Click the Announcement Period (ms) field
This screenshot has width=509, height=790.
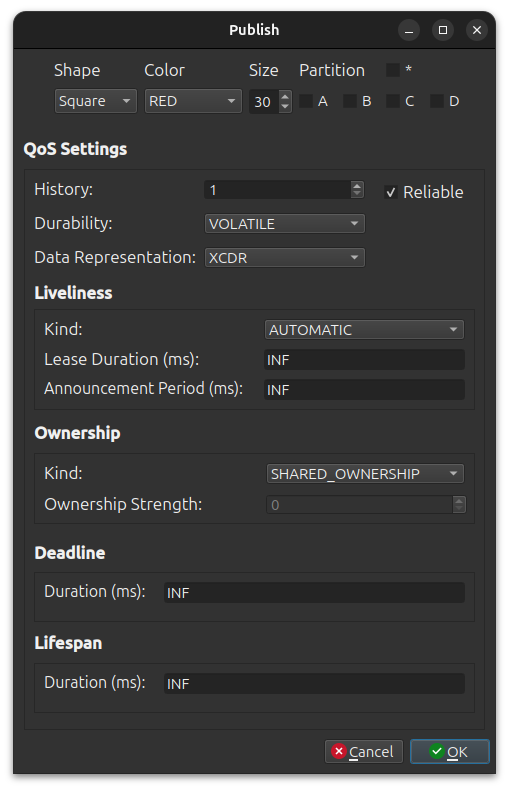[x=364, y=389]
